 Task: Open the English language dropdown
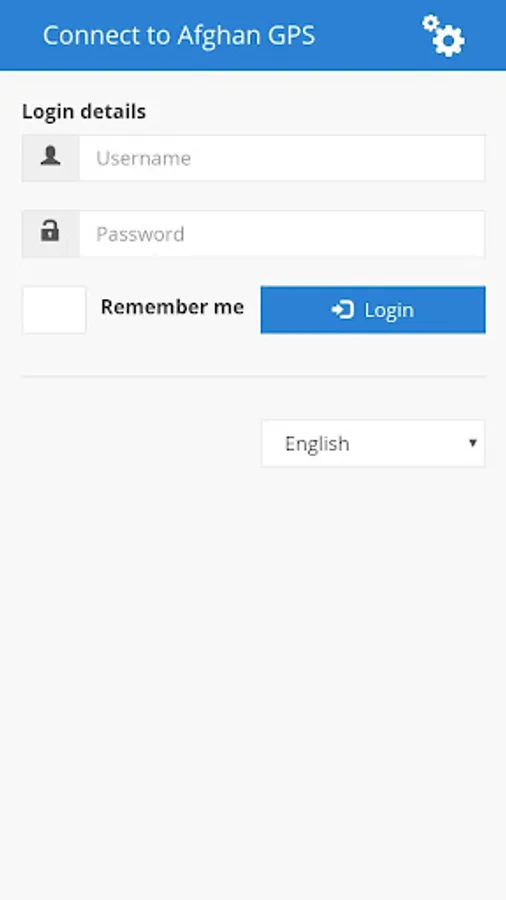(373, 443)
